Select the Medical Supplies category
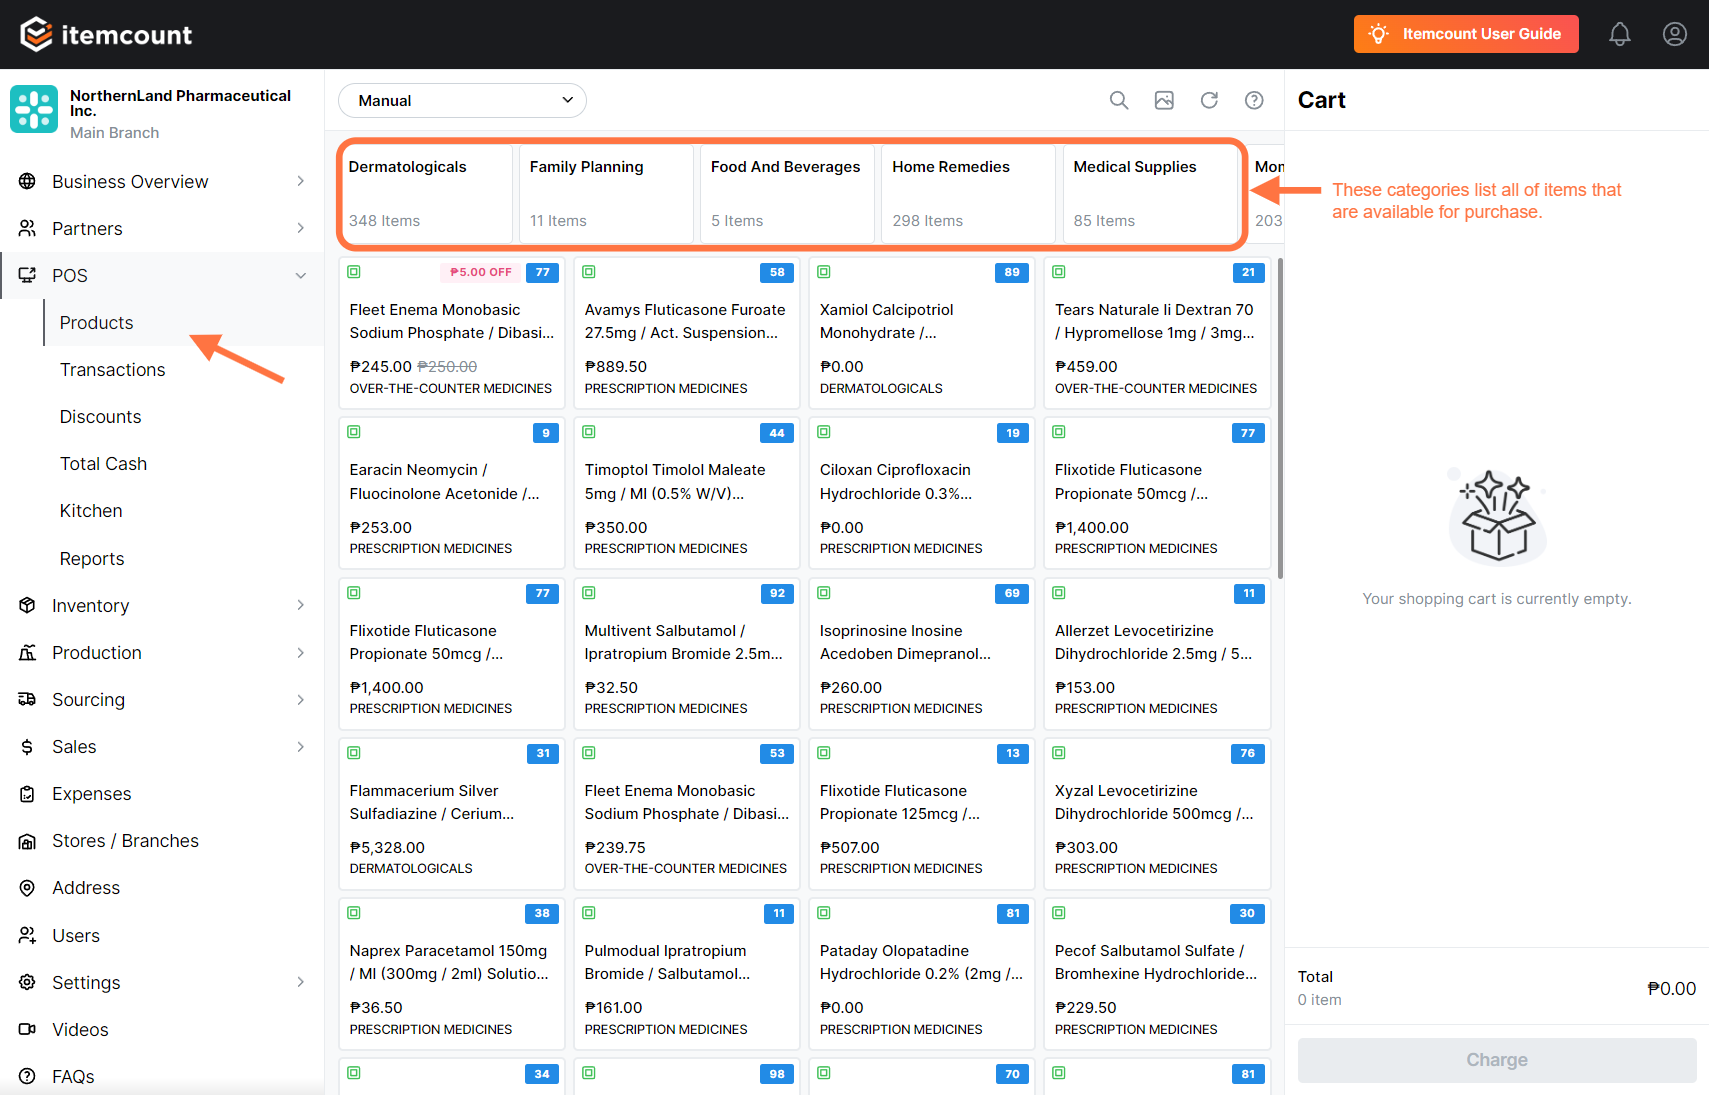Screen dimensions: 1709x1095 pyautogui.click(x=1151, y=192)
